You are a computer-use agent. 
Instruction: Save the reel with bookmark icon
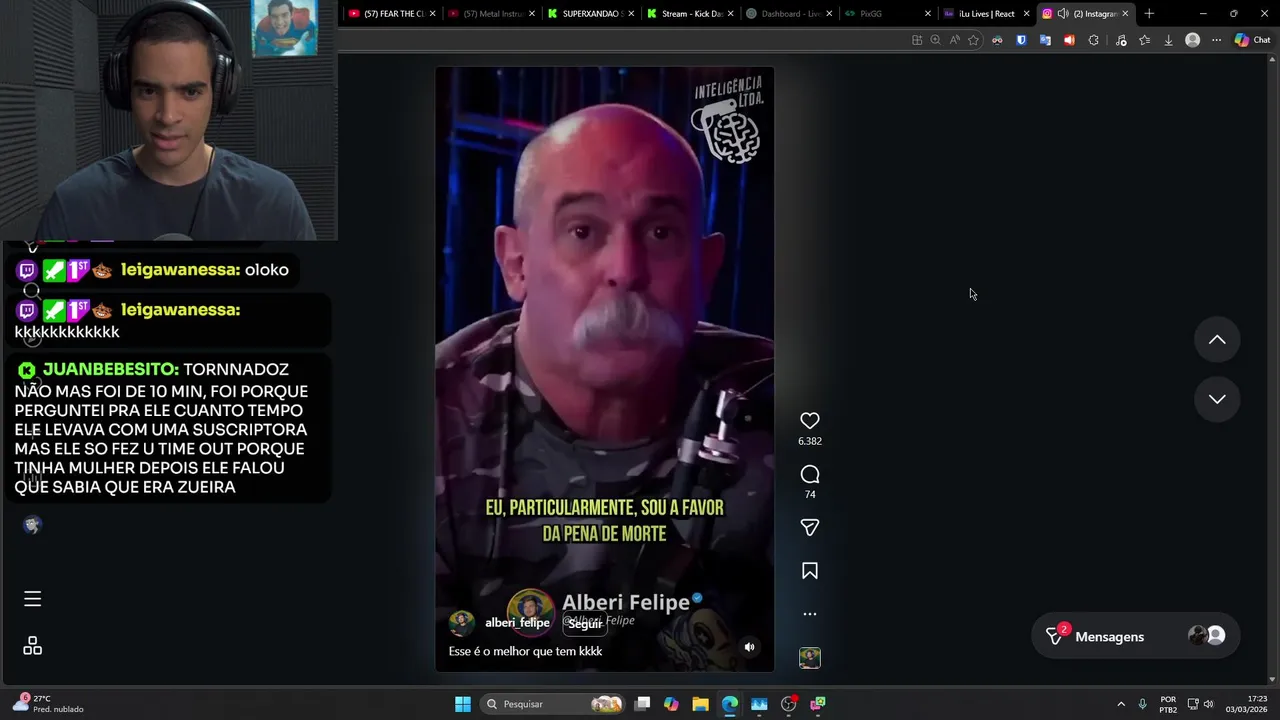pos(810,571)
